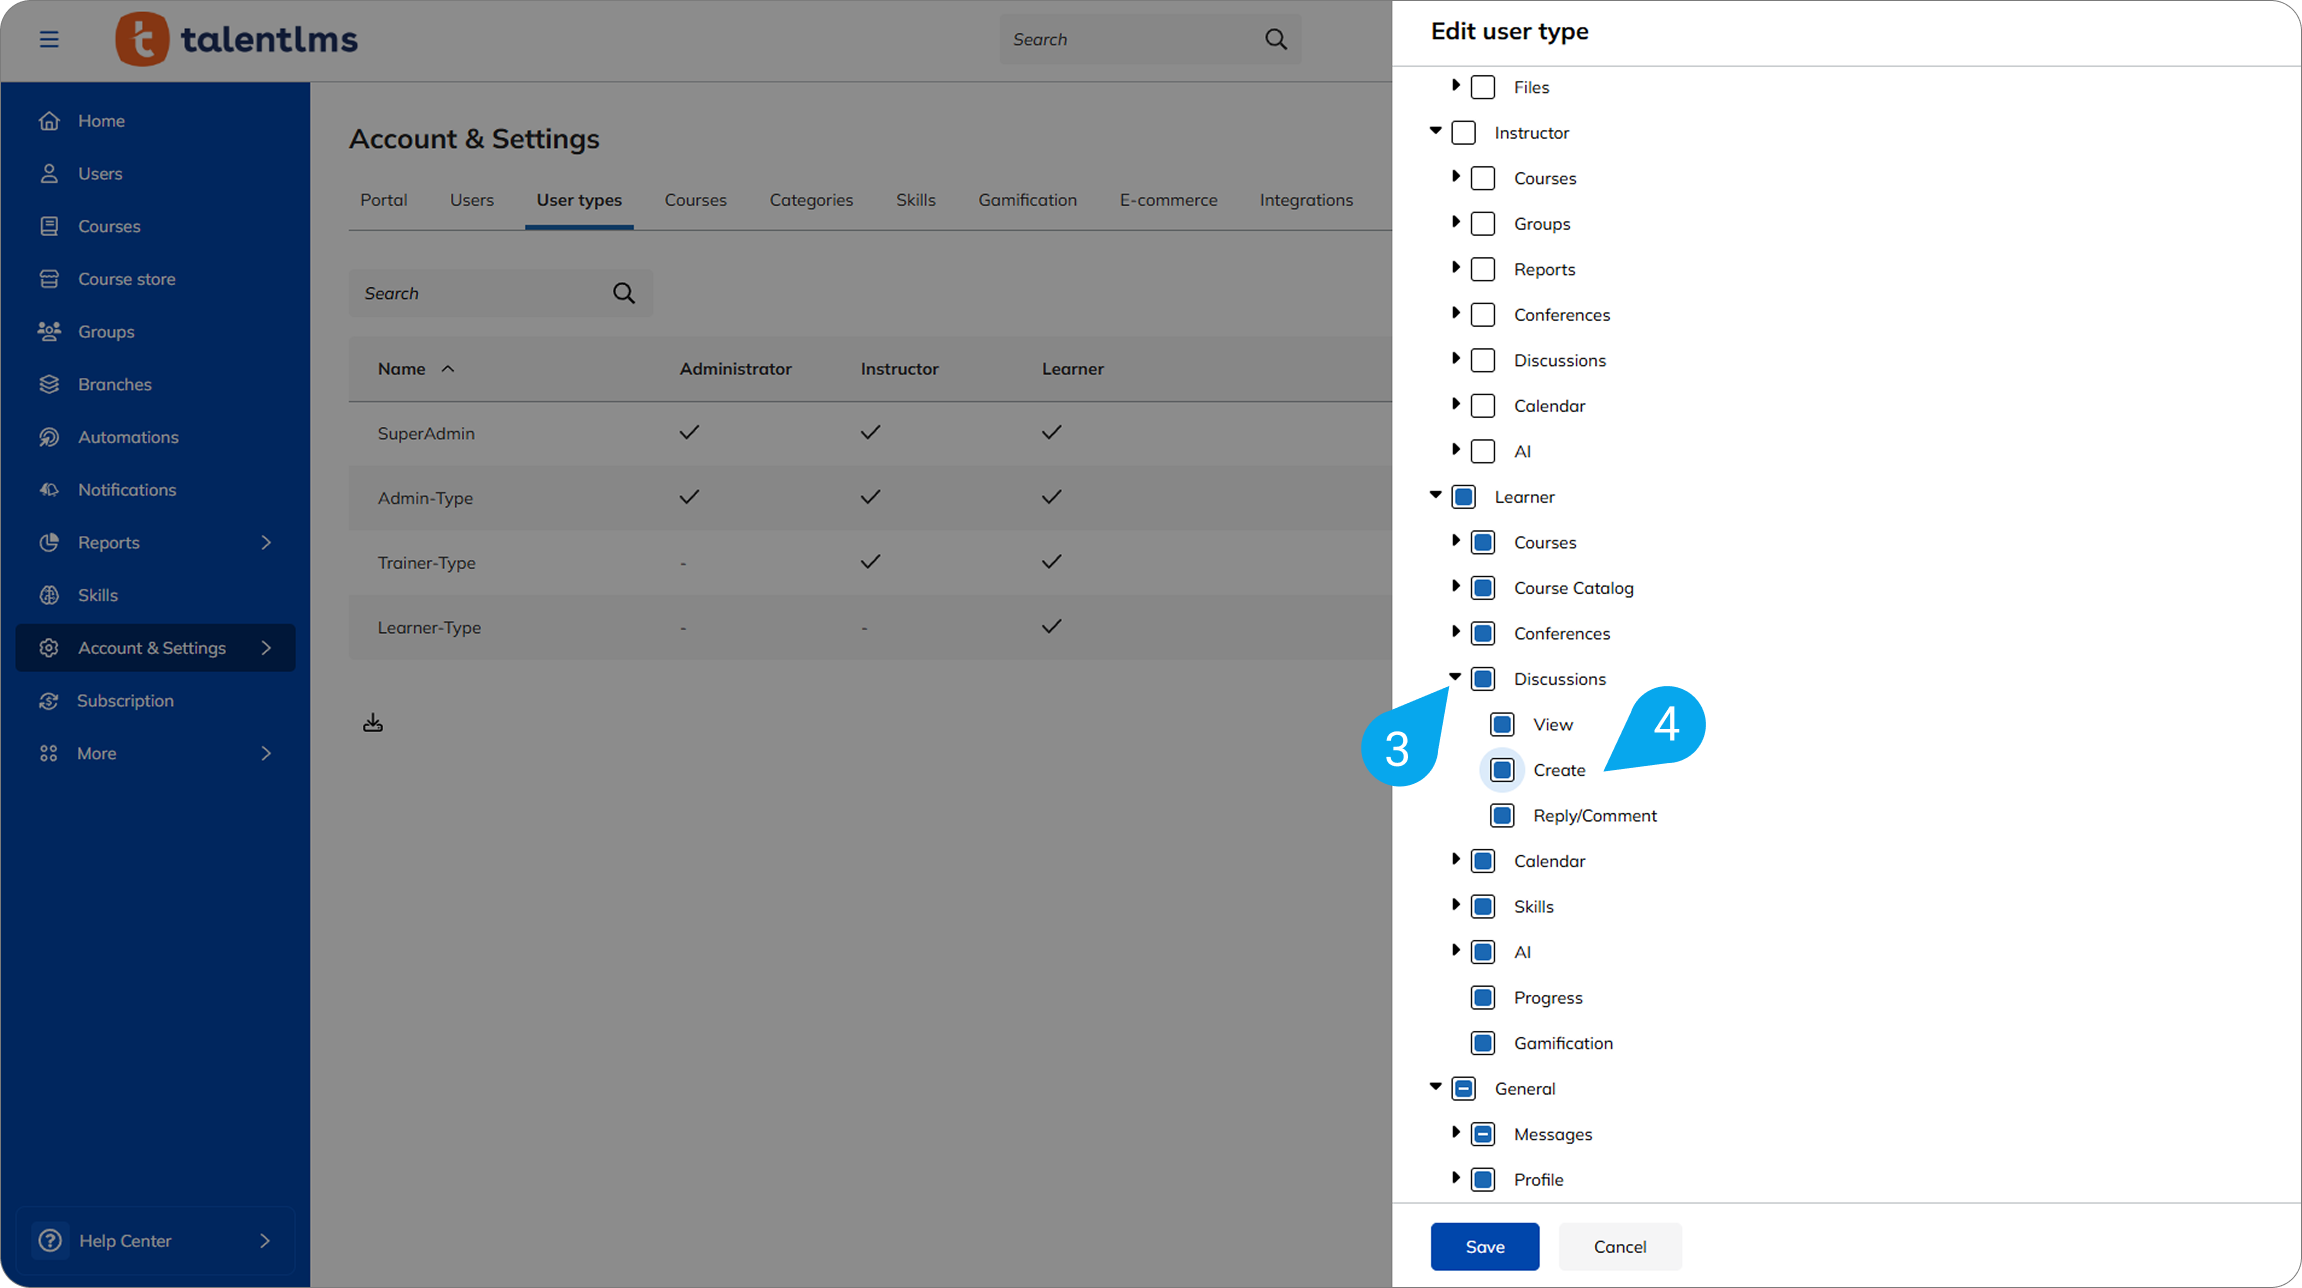
Task: Click the top search magnifier icon
Action: [x=1275, y=39]
